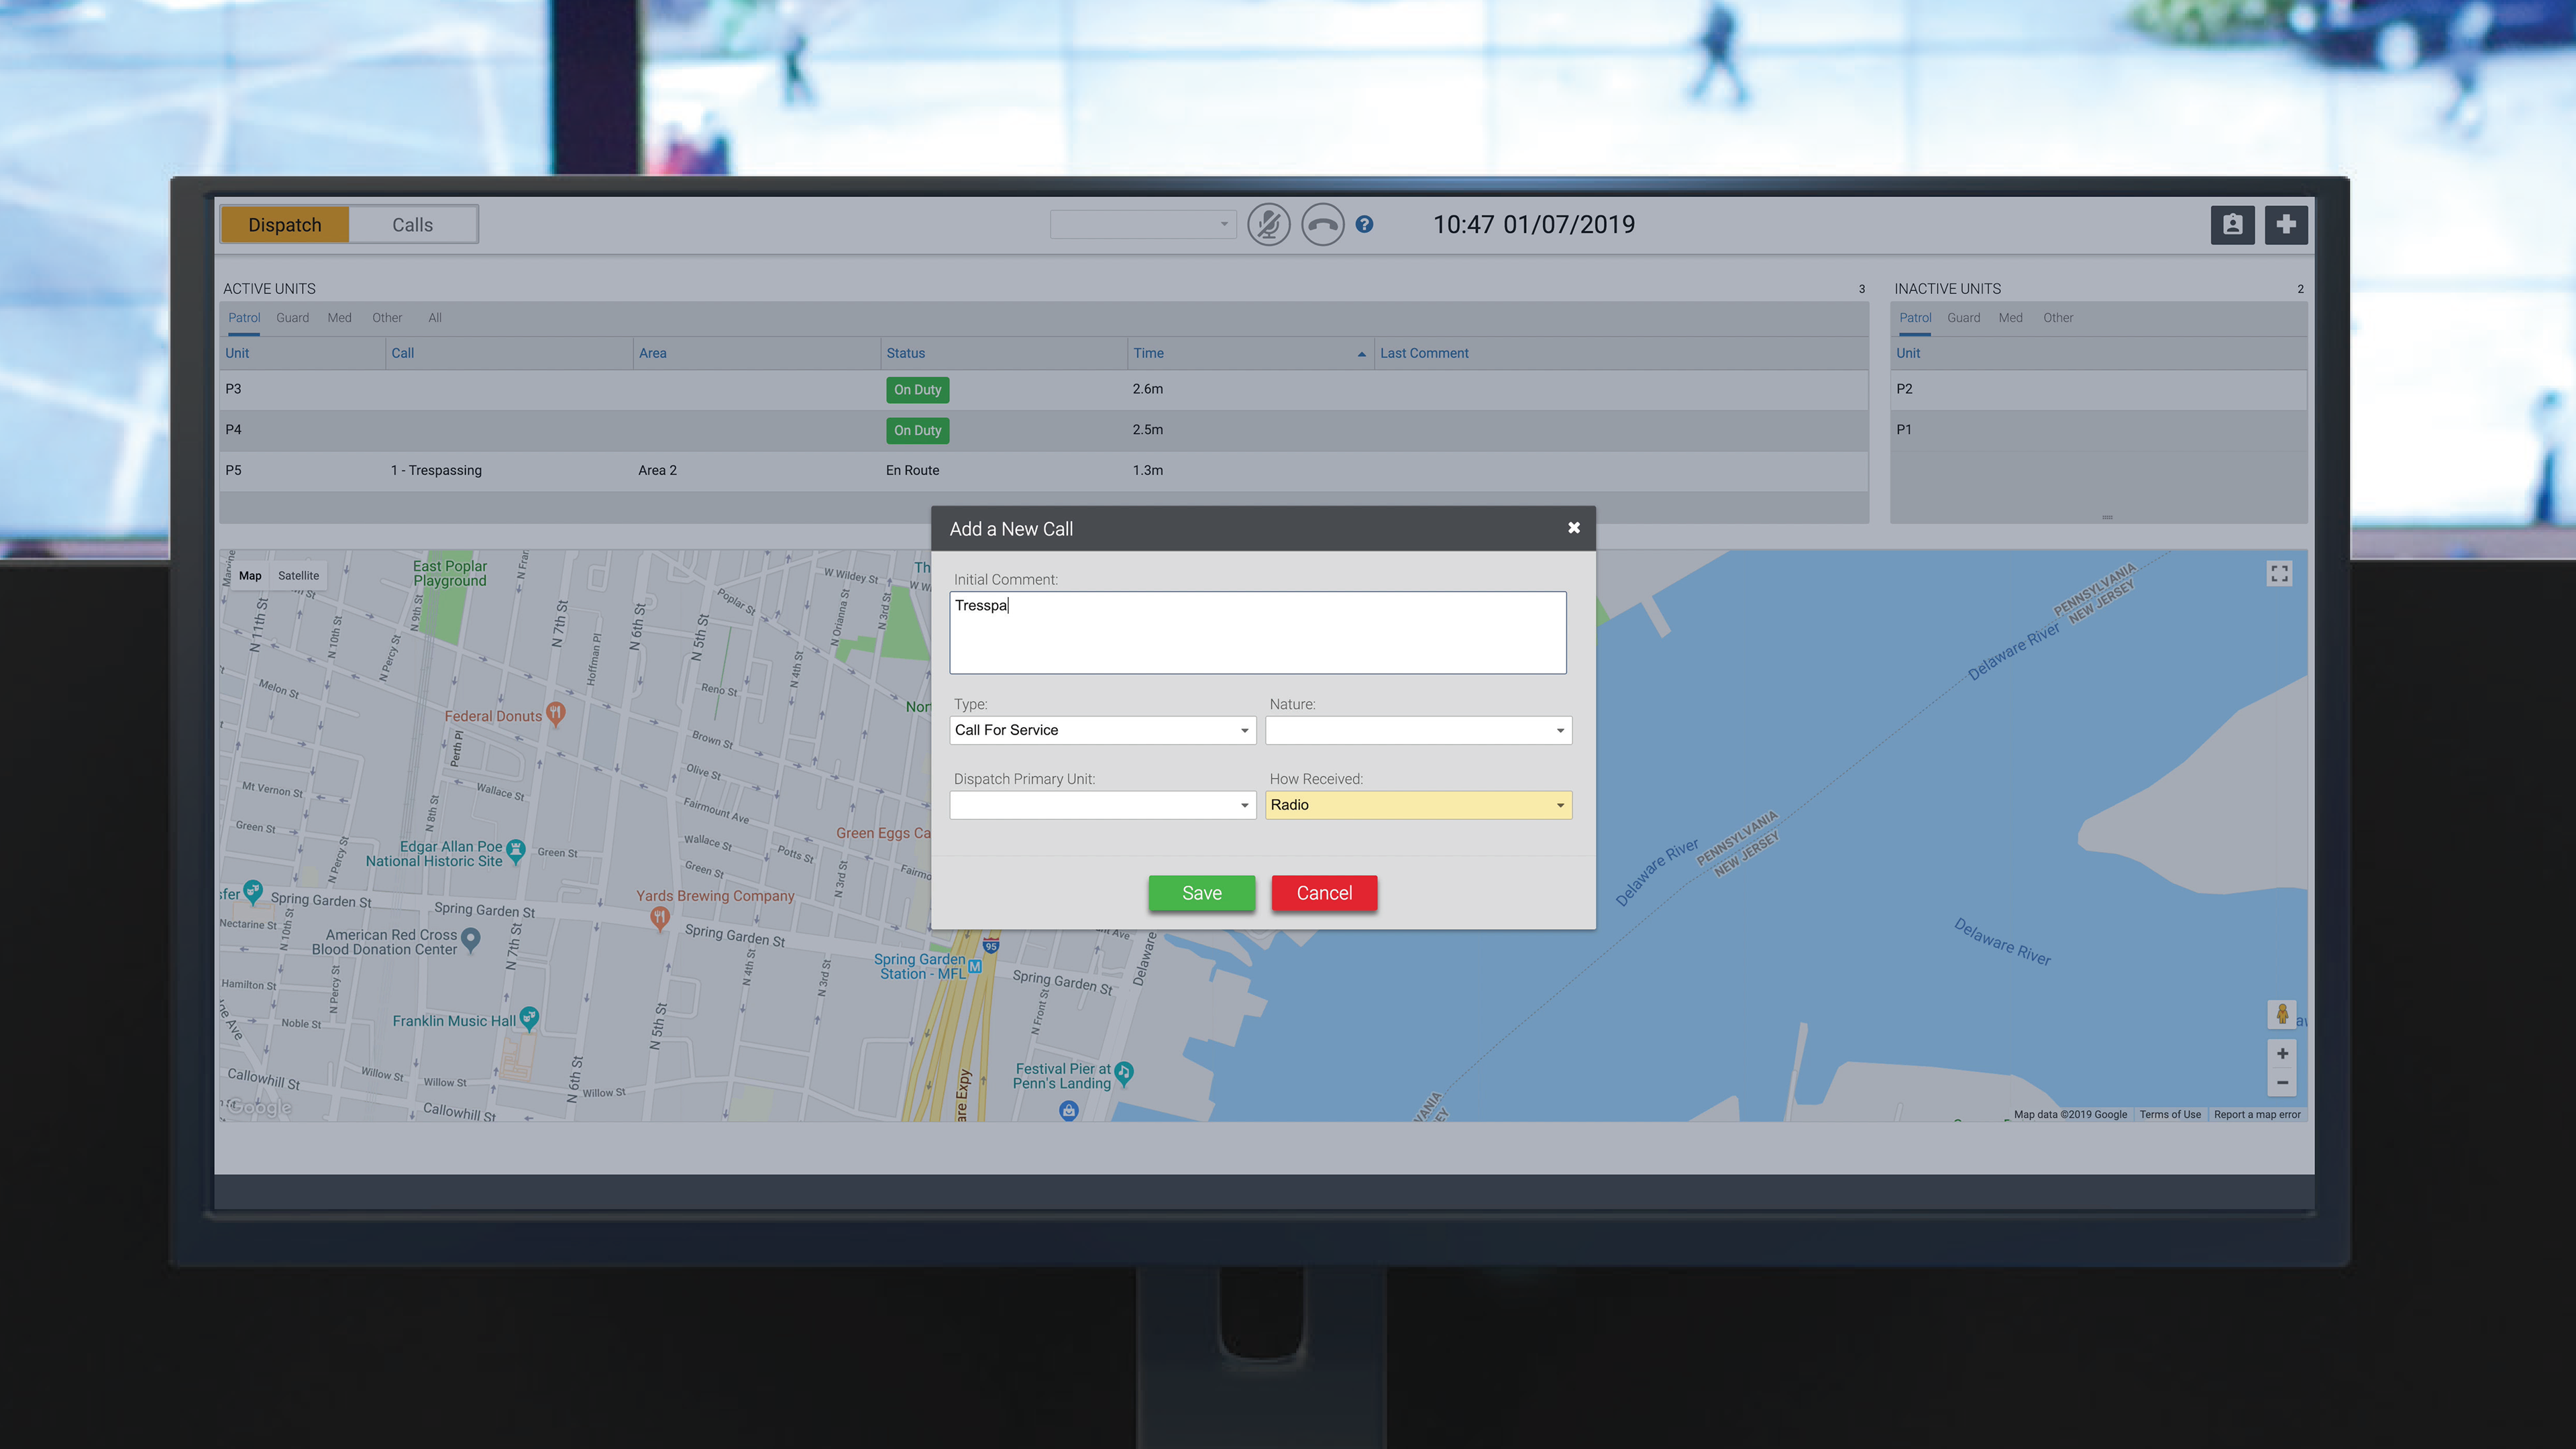Click in the Initial Comment text area
The image size is (2576, 1449).
click(1257, 632)
